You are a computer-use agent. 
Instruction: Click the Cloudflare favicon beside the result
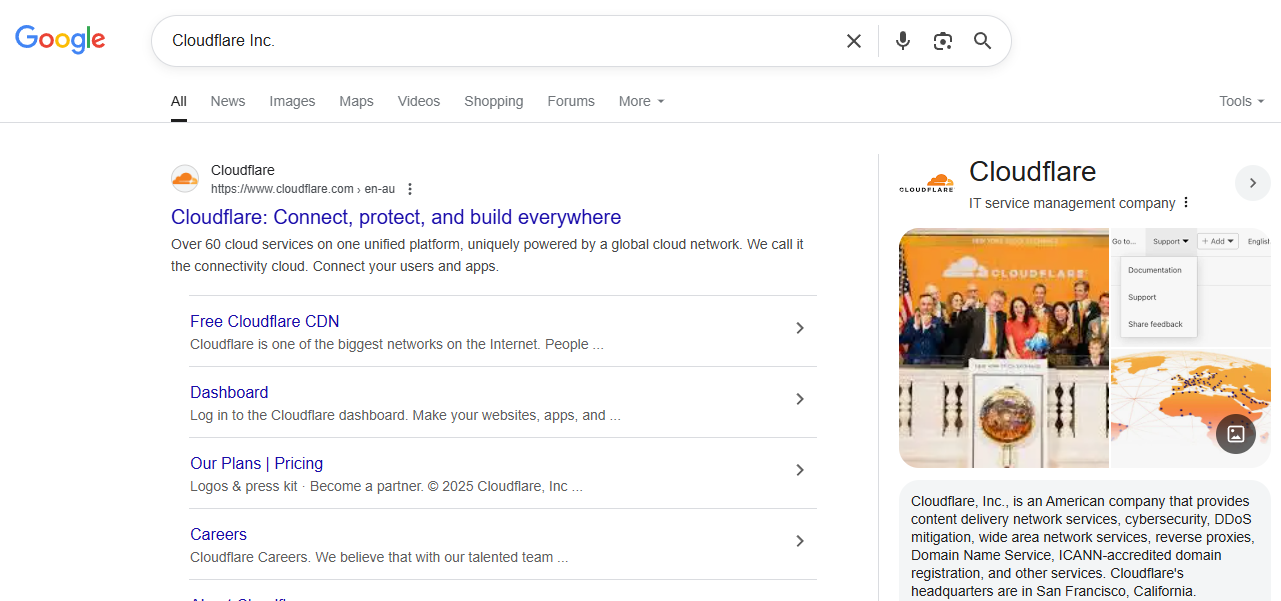click(185, 179)
